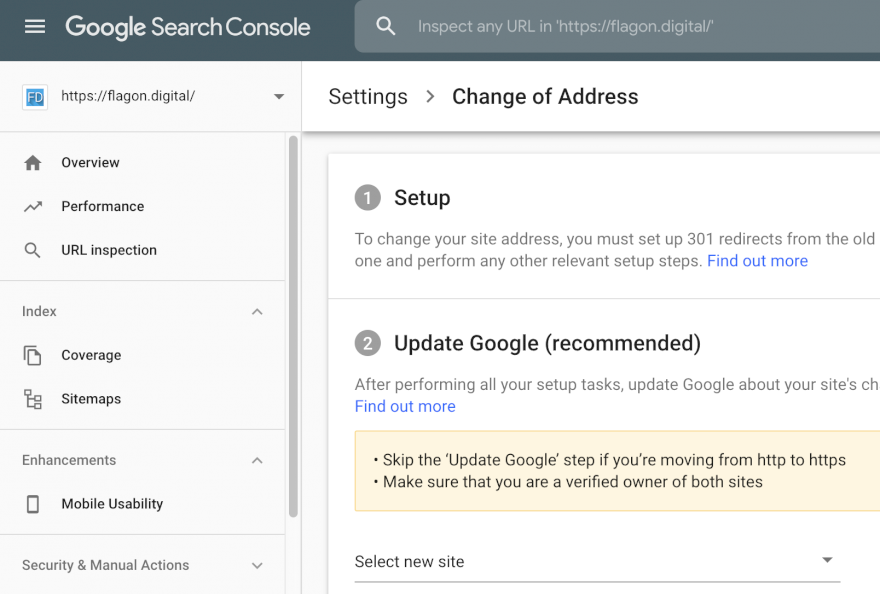This screenshot has height=594, width=880.
Task: Click the FD property favicon
Action: [35, 97]
